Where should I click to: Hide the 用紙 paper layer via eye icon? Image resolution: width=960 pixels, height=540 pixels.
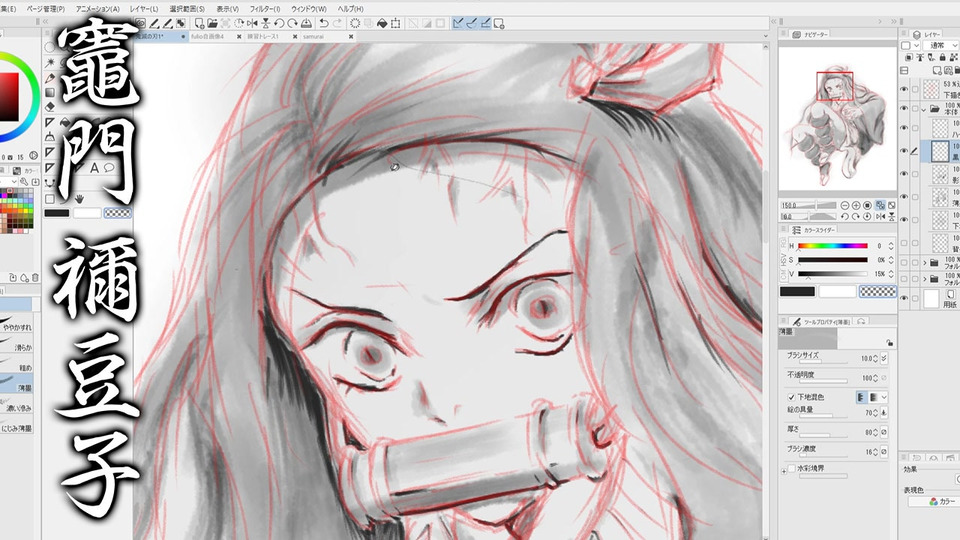point(904,298)
